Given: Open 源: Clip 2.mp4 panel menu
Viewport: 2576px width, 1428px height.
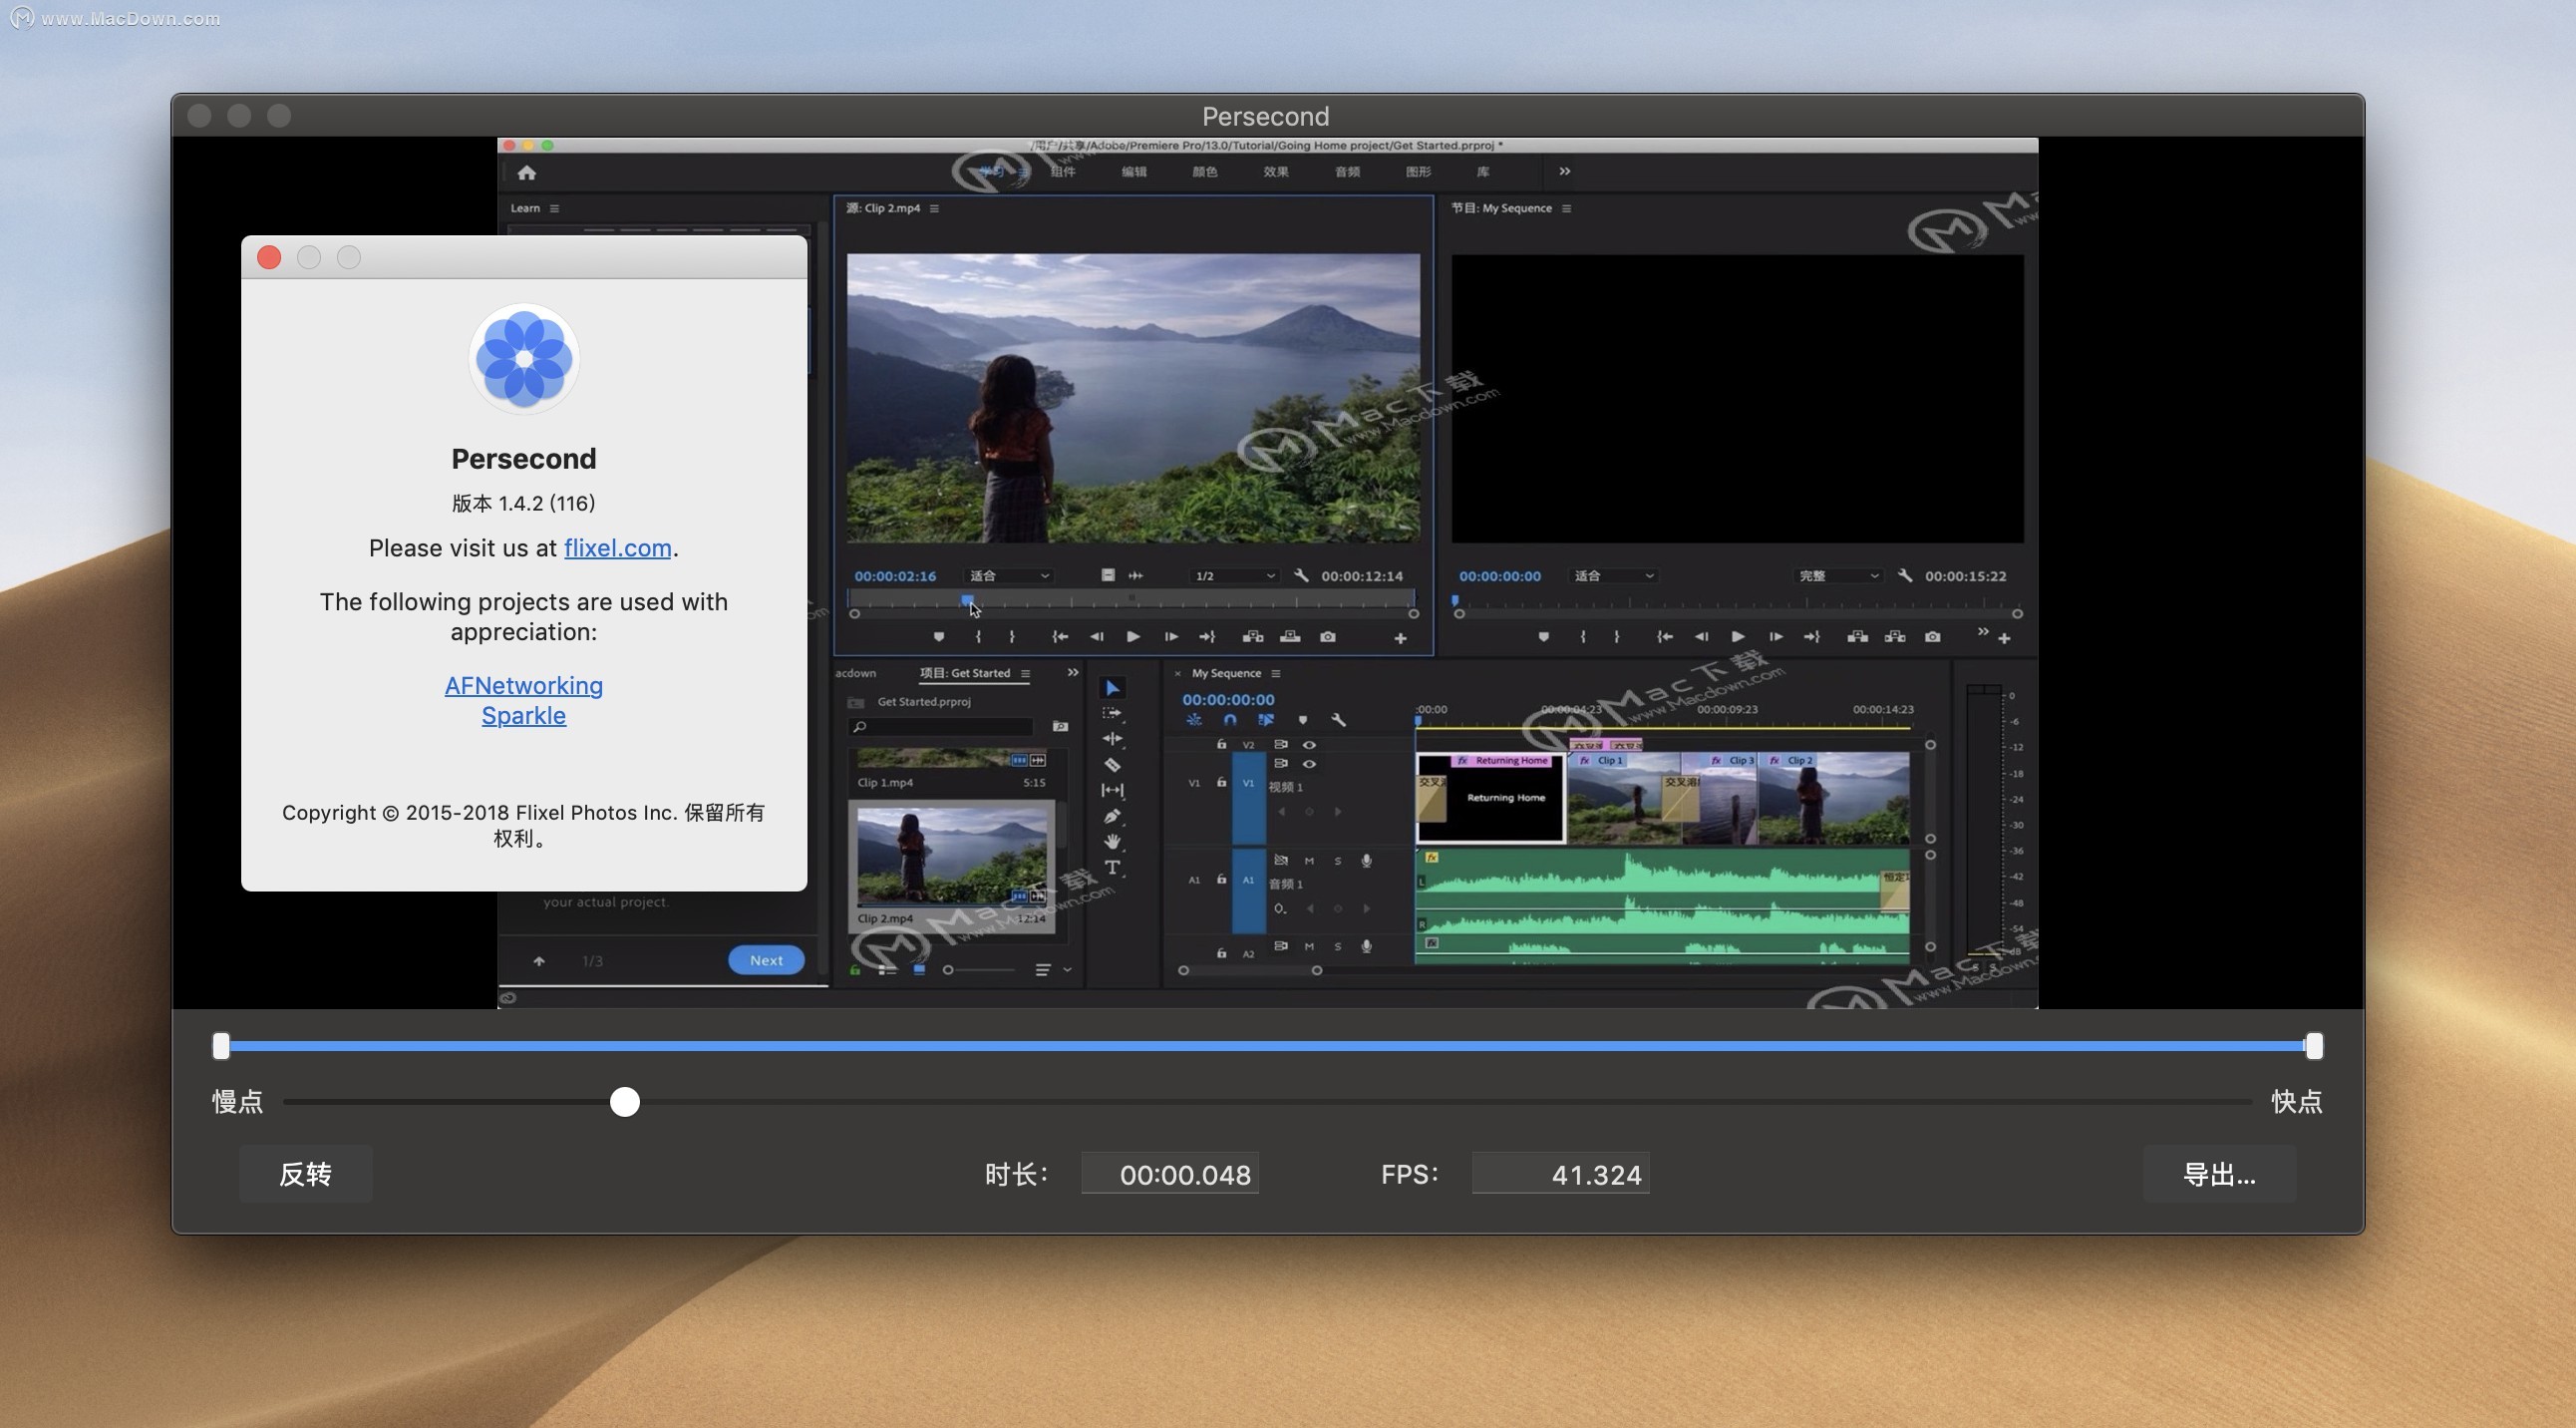Looking at the screenshot, I should click(x=934, y=209).
